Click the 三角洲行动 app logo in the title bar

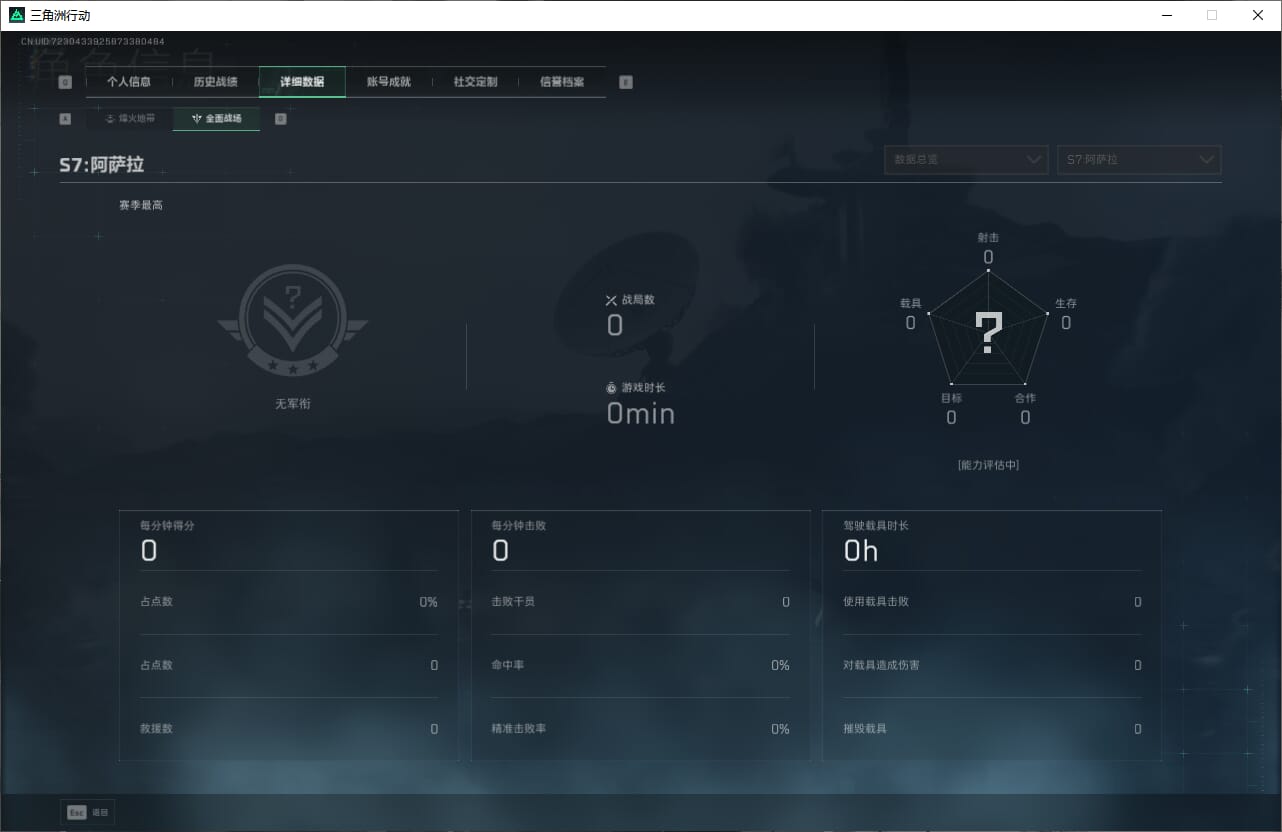click(x=16, y=15)
